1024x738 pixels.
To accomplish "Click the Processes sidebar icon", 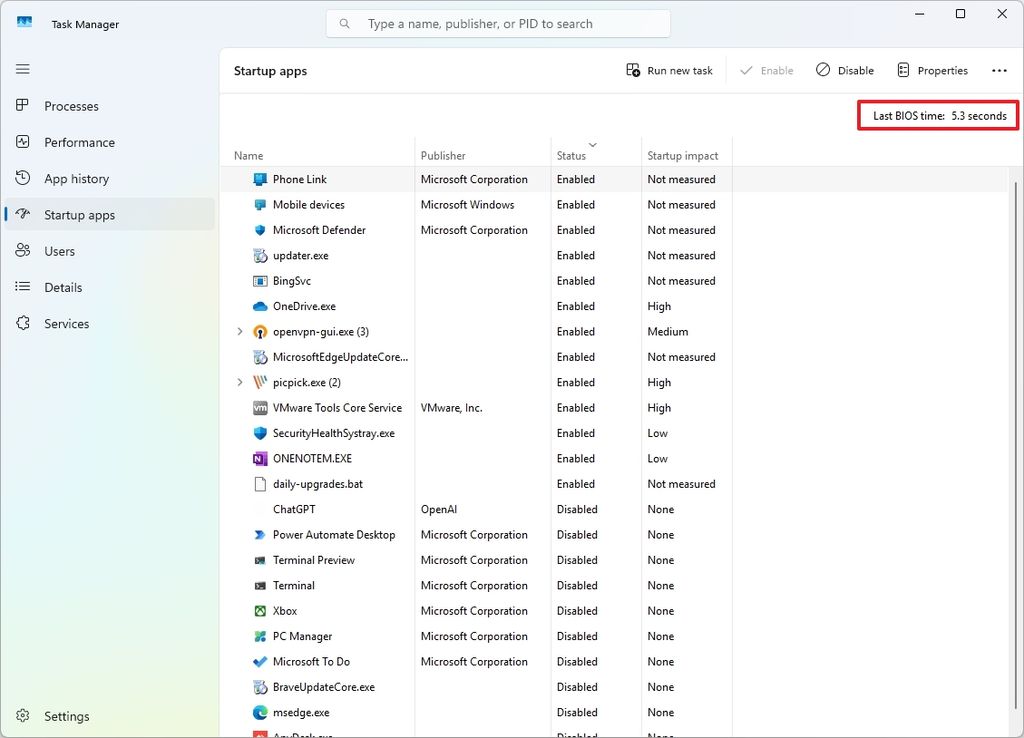I will pos(23,105).
